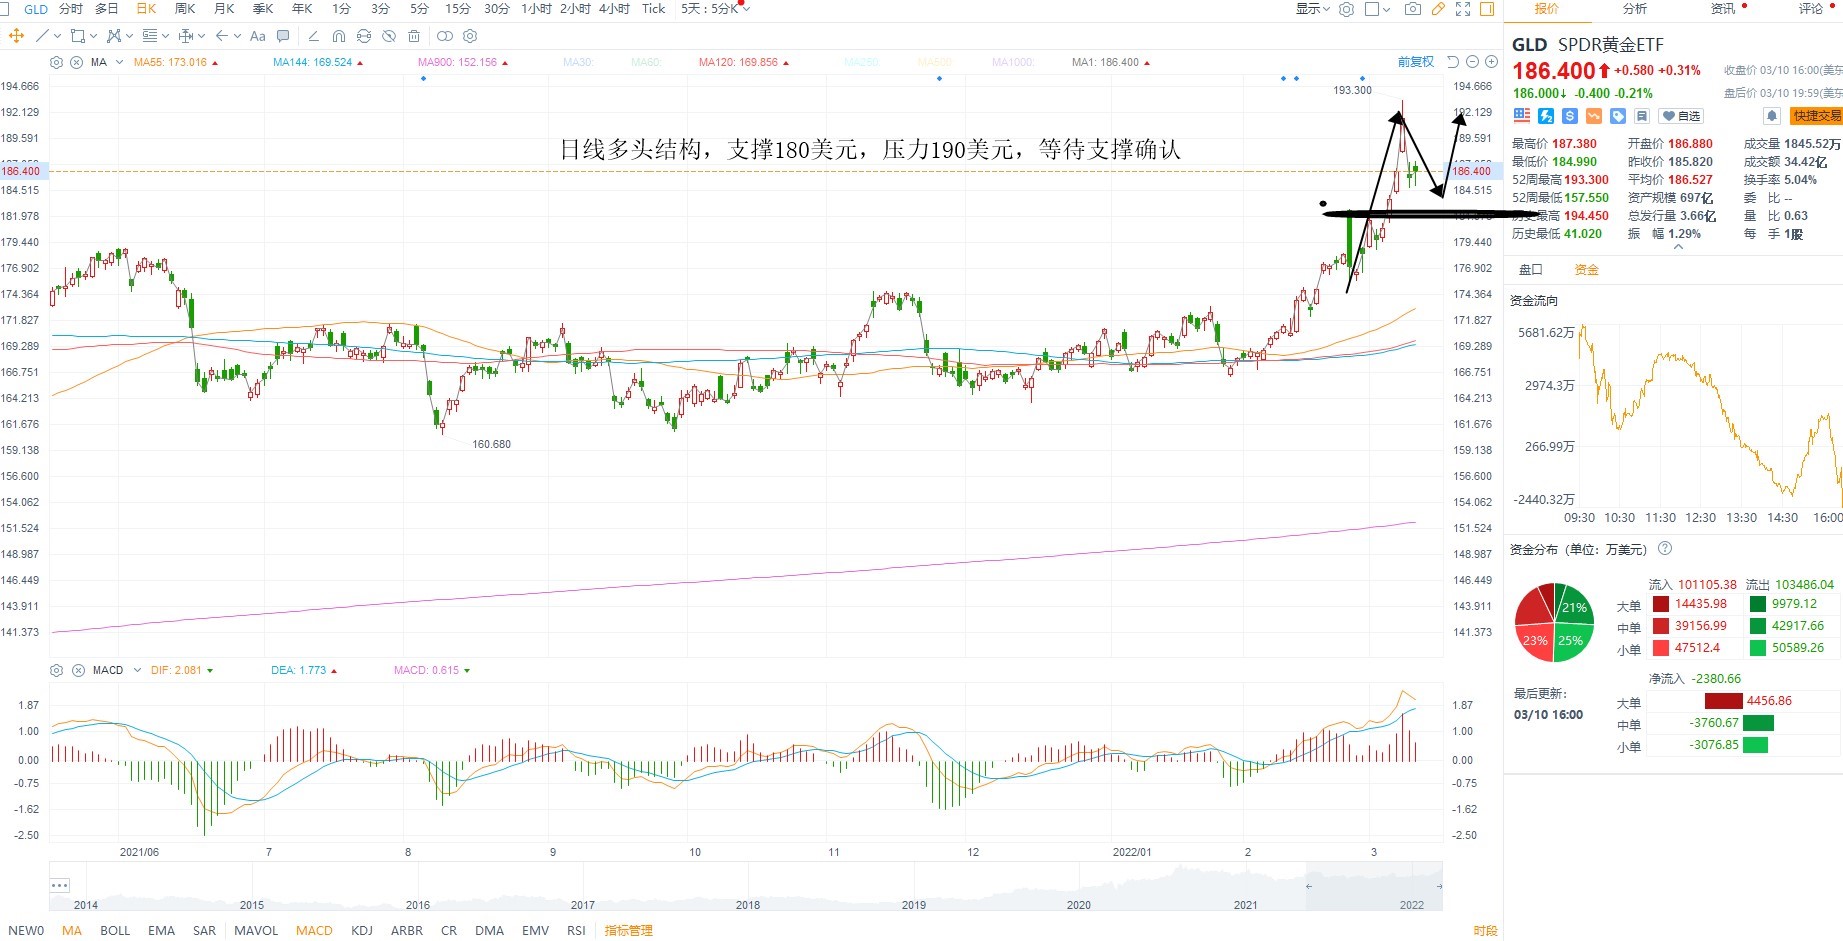
Task: Zoom in the chart with plus icon
Action: tap(1491, 62)
